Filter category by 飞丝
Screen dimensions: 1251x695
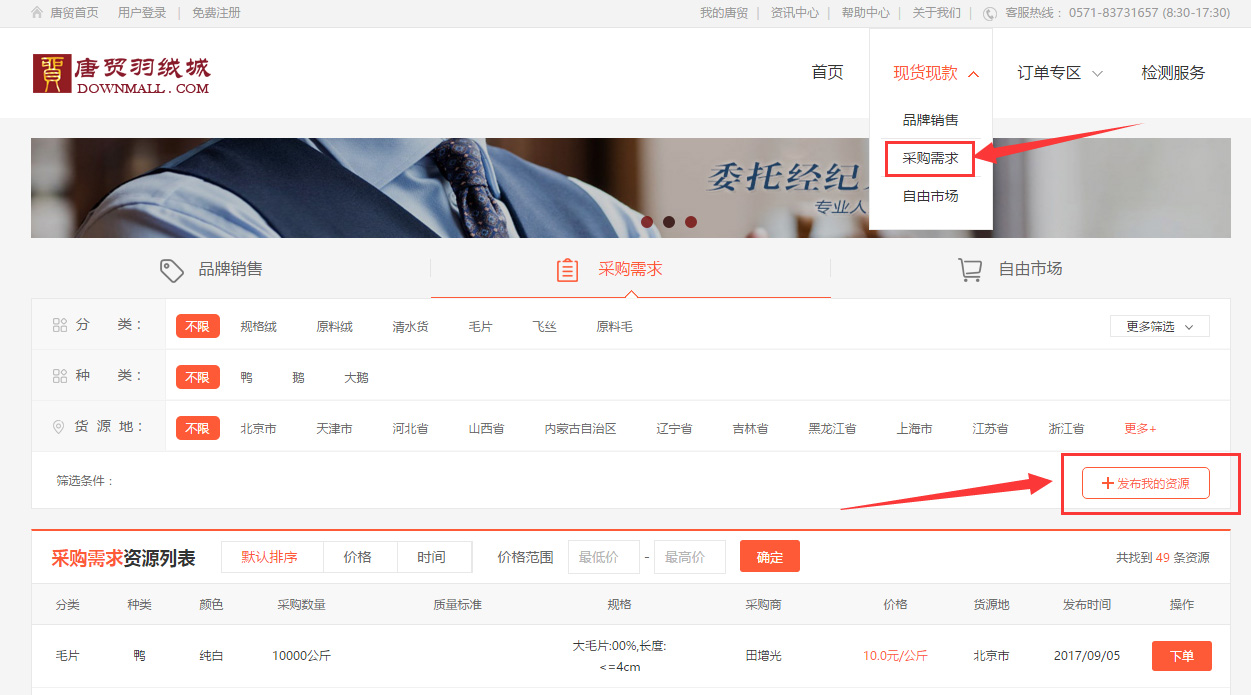(x=544, y=326)
